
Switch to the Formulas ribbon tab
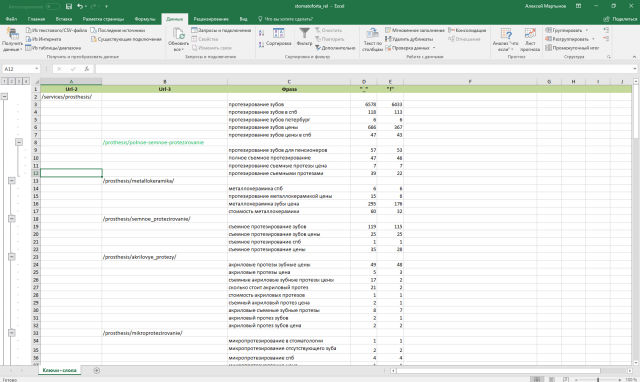pyautogui.click(x=145, y=19)
